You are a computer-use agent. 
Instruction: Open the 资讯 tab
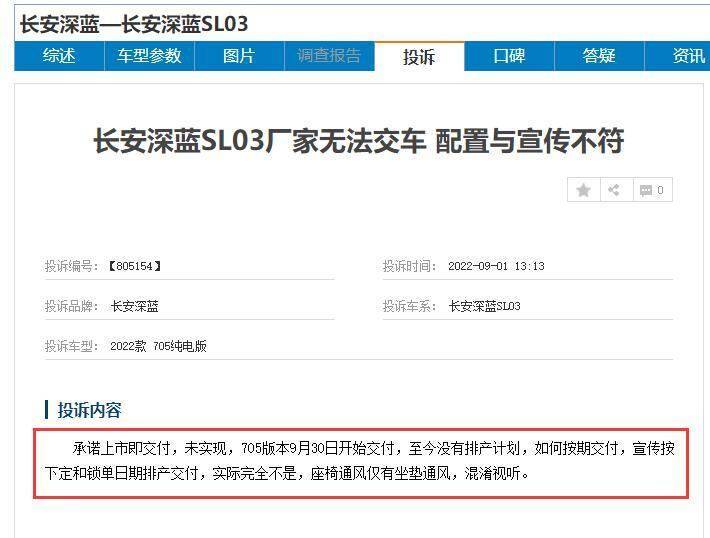click(688, 56)
